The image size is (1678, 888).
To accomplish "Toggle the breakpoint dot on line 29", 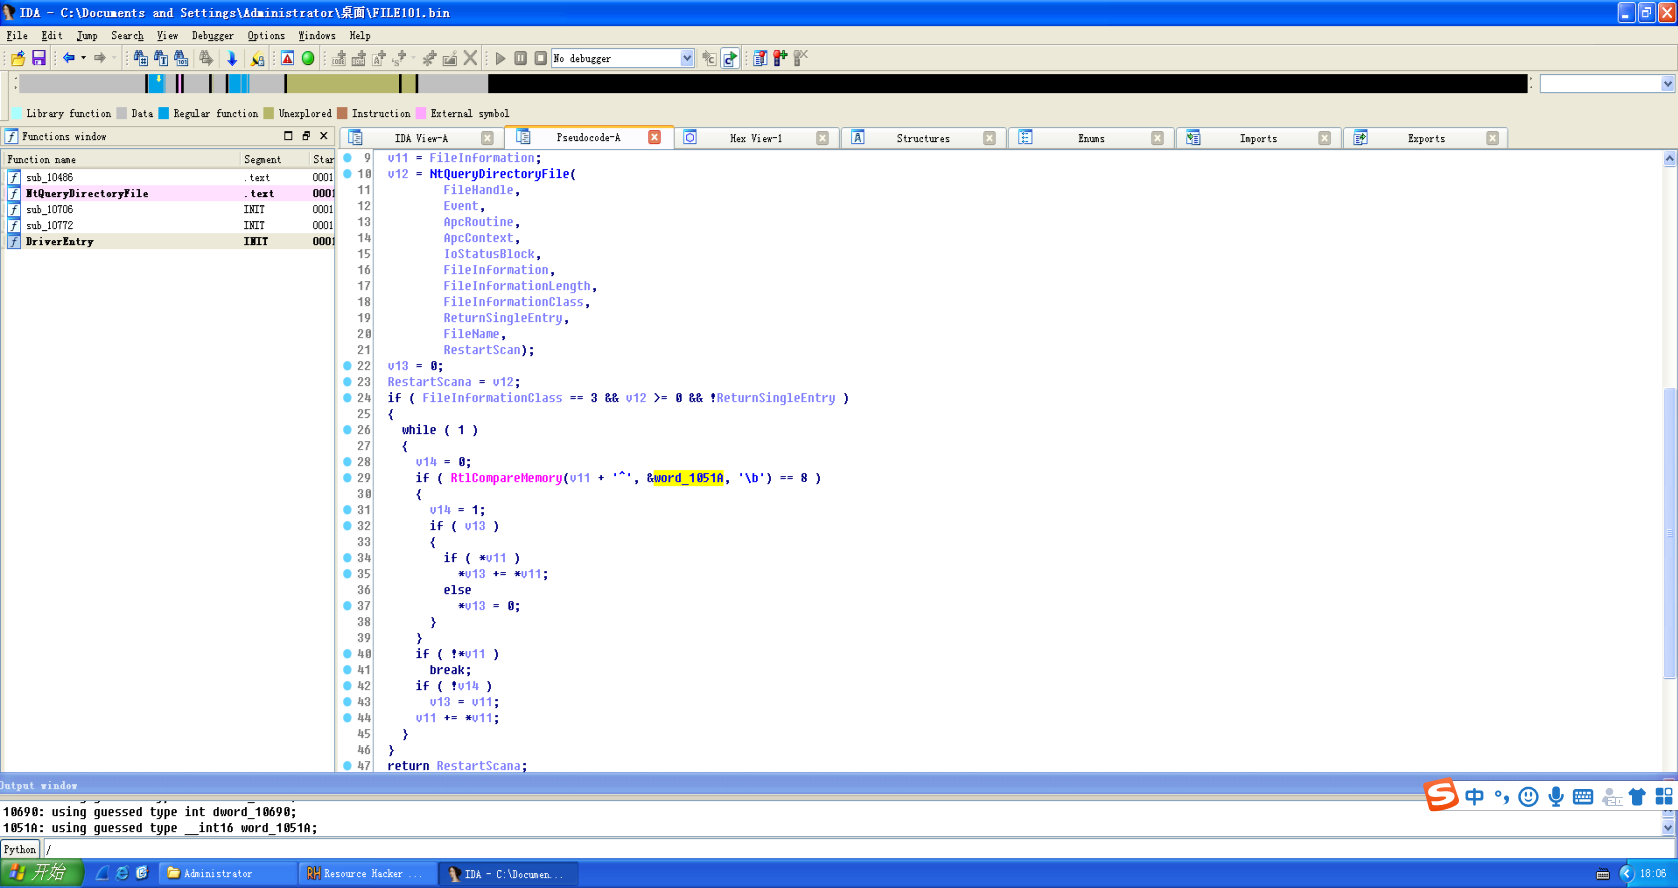I will pos(347,478).
